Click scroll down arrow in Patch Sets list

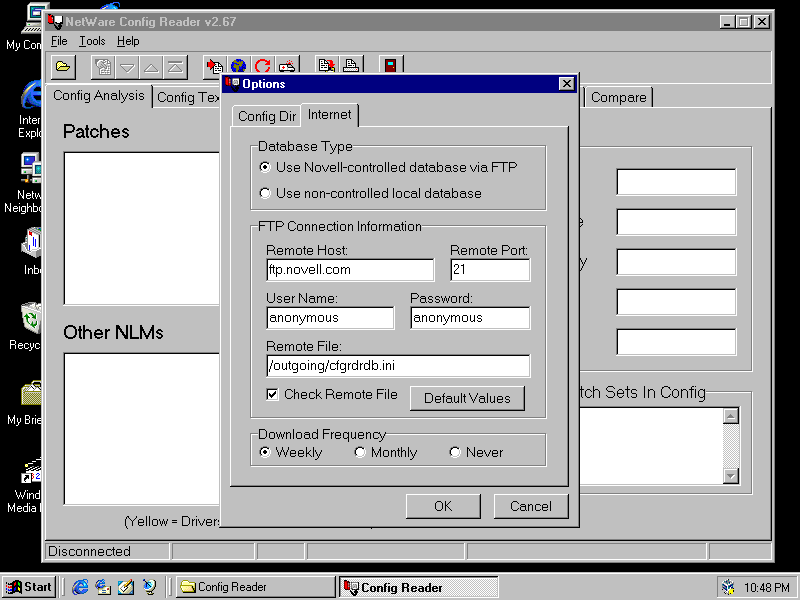(731, 476)
